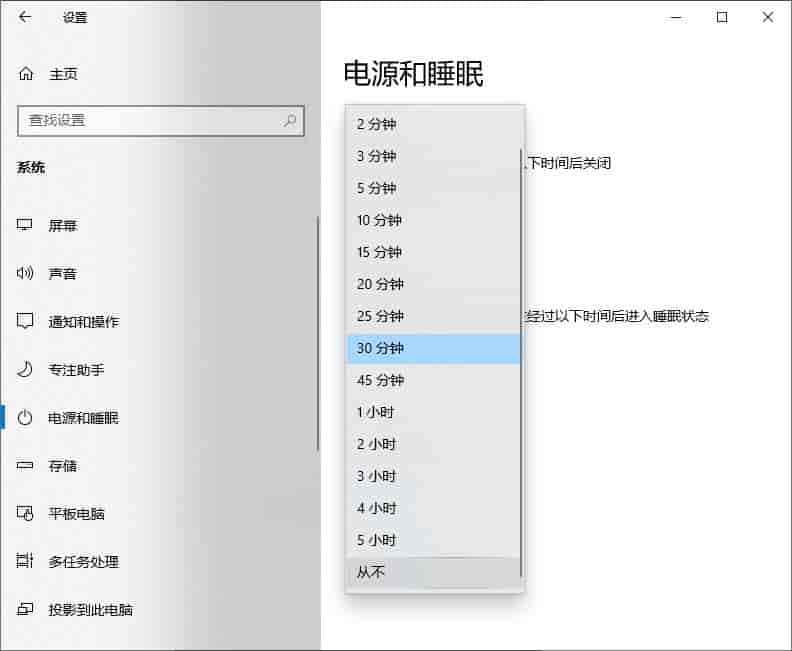Choose 10 分钟 option
Image resolution: width=792 pixels, height=651 pixels.
coord(433,220)
